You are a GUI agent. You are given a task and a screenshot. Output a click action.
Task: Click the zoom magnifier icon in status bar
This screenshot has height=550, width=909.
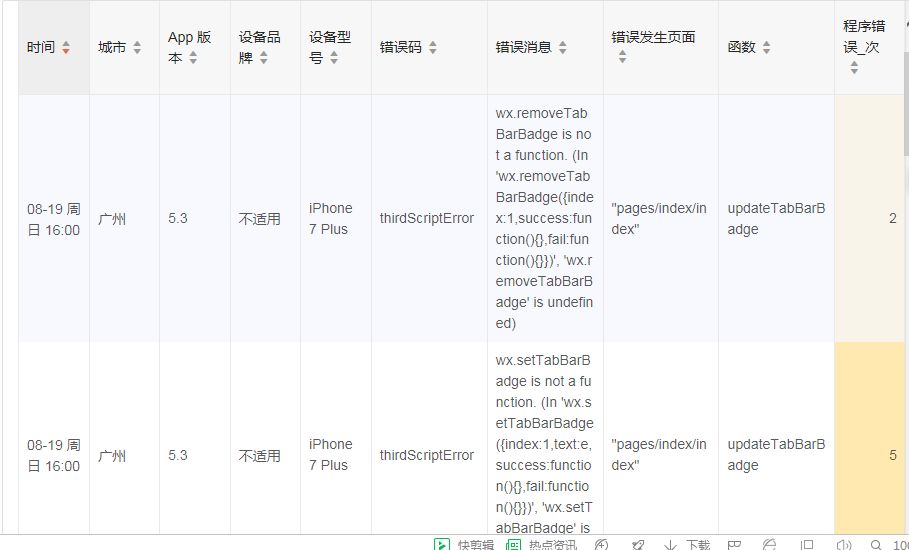pos(876,544)
